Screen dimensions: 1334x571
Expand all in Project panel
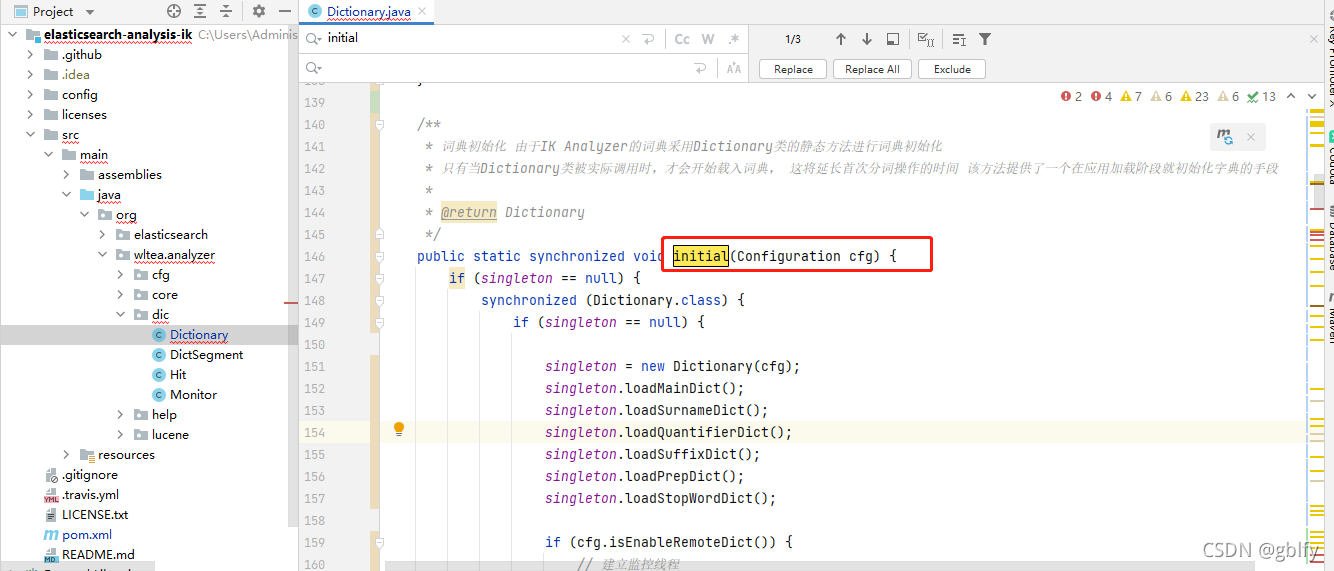[x=201, y=11]
